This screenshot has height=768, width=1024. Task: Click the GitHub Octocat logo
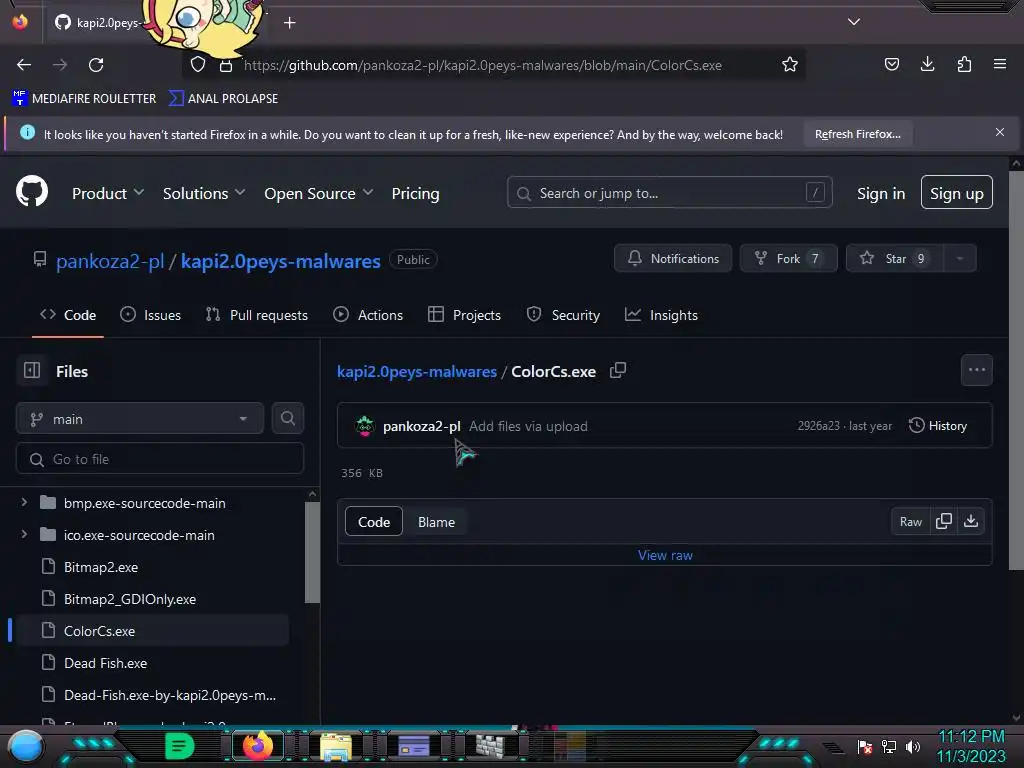coord(32,191)
